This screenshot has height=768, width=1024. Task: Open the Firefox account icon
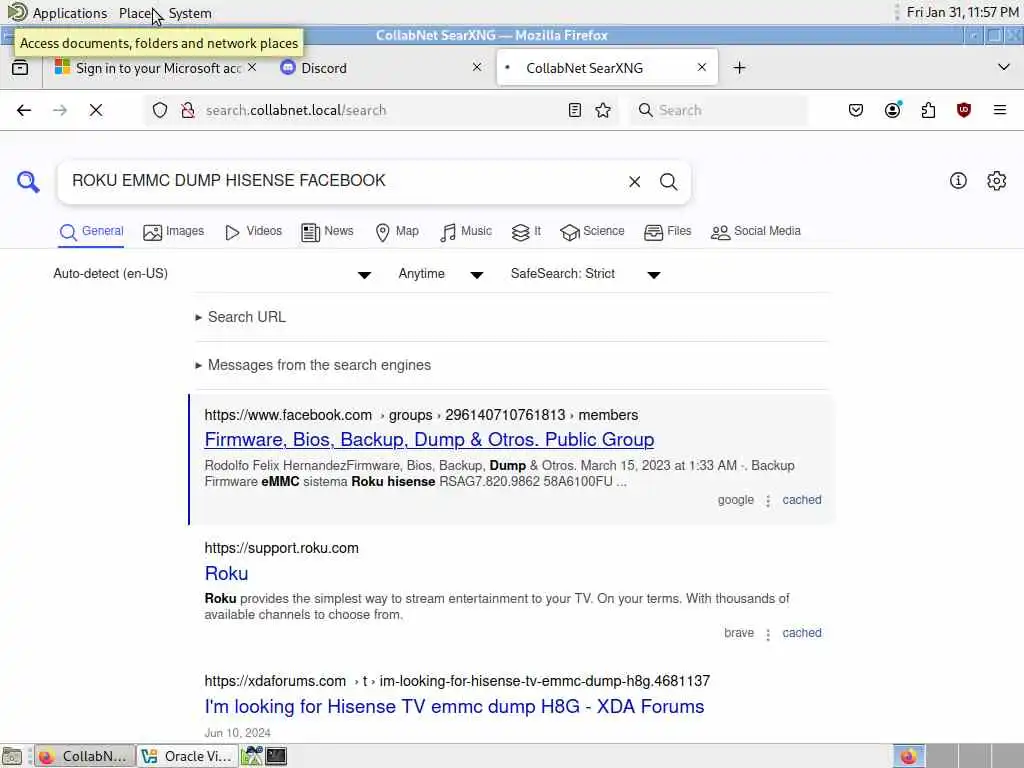[893, 110]
